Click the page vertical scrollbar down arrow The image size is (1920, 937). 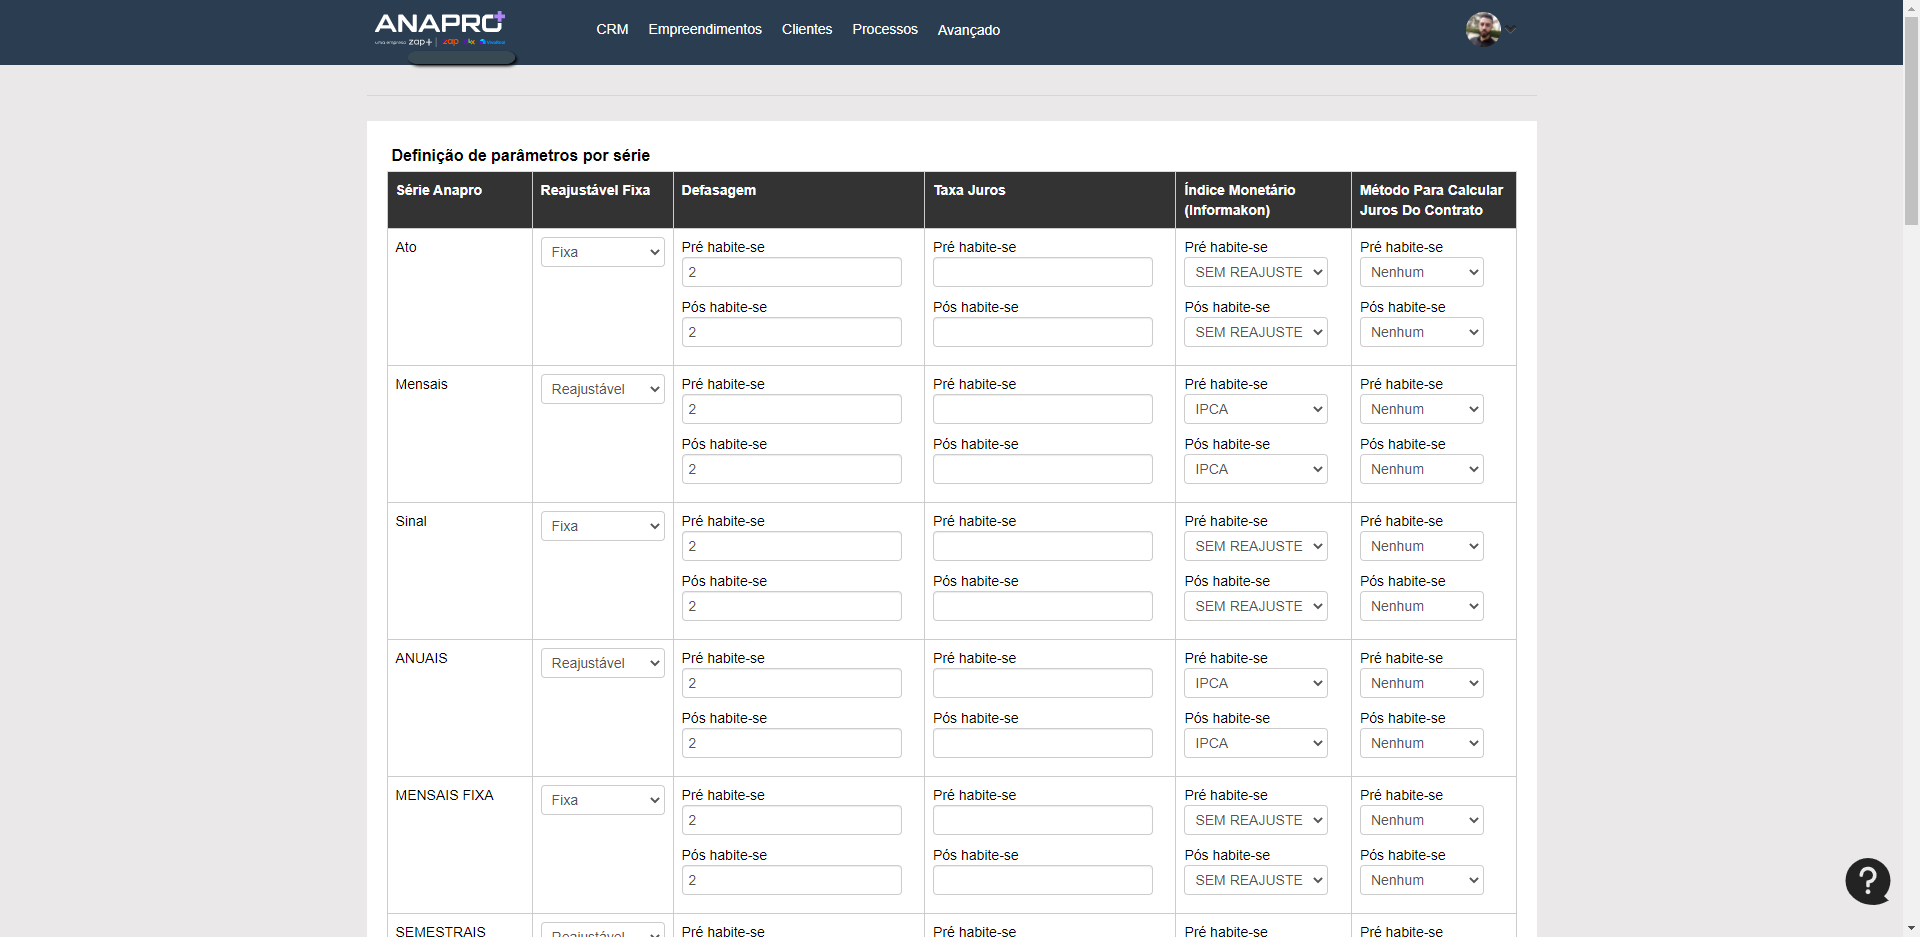(1911, 928)
